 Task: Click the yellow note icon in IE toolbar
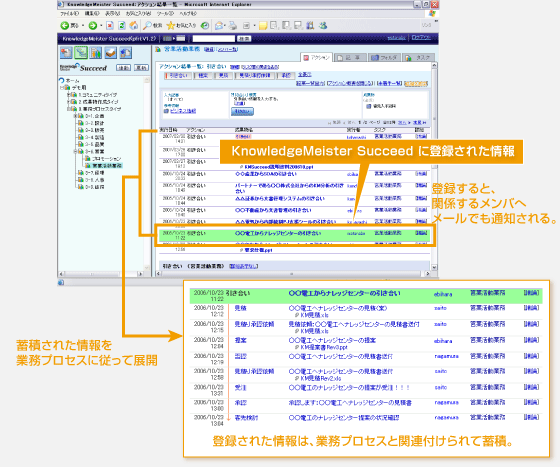click(x=263, y=25)
